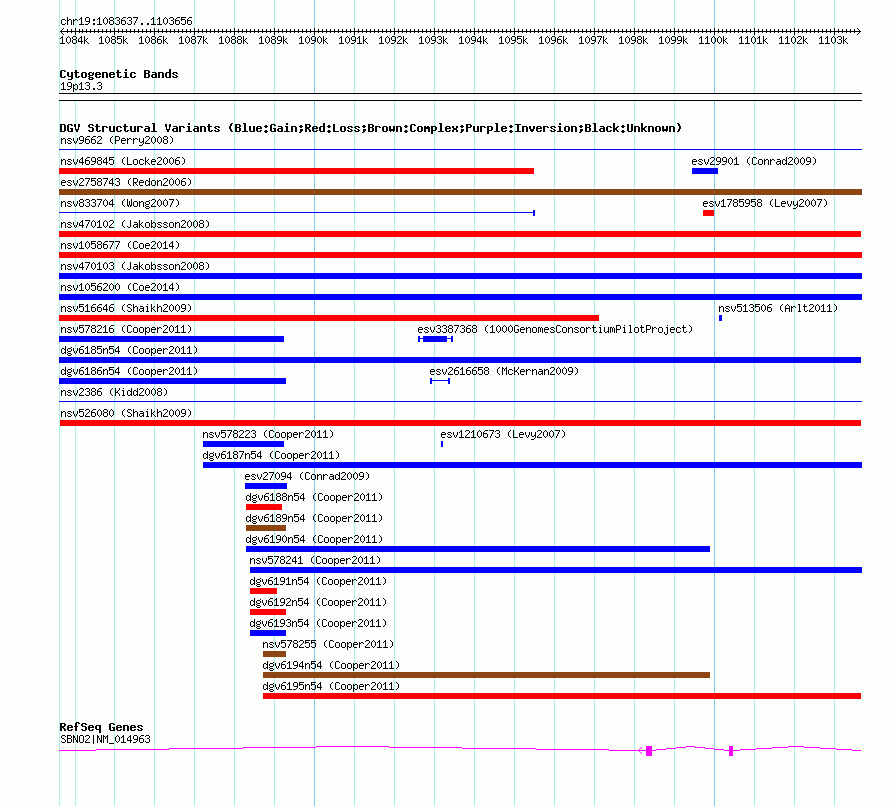Viewport: 890px width, 806px height.
Task: Click the second magenta SBNO2 exon block
Action: pyautogui.click(x=731, y=751)
